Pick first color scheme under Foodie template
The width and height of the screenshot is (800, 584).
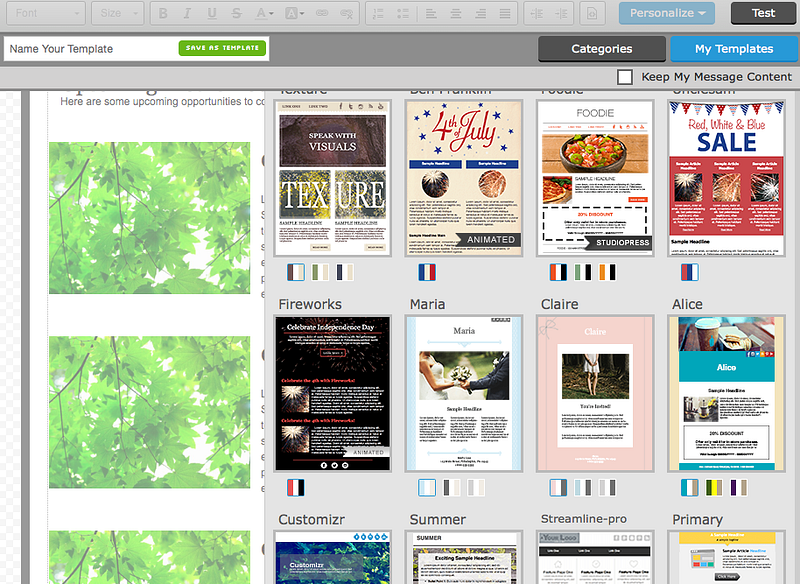coord(558,272)
